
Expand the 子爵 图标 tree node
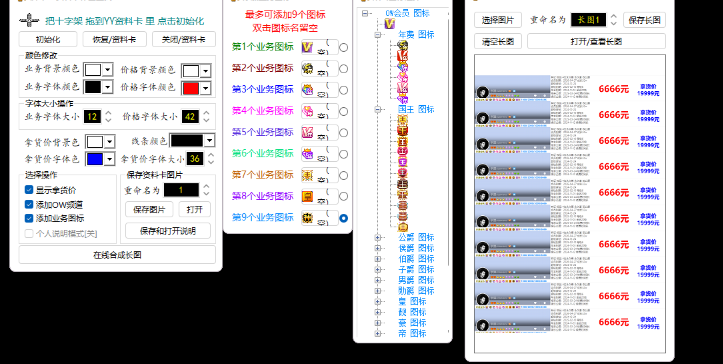(x=378, y=269)
